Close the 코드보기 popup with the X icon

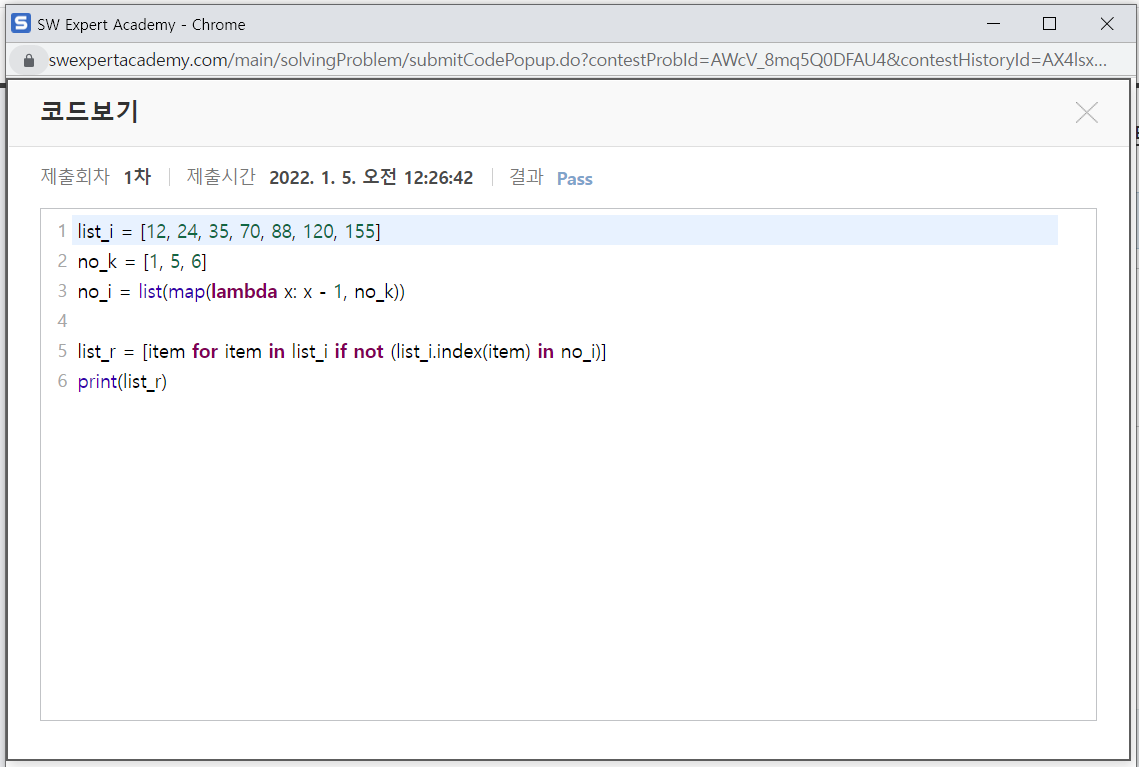click(1086, 113)
